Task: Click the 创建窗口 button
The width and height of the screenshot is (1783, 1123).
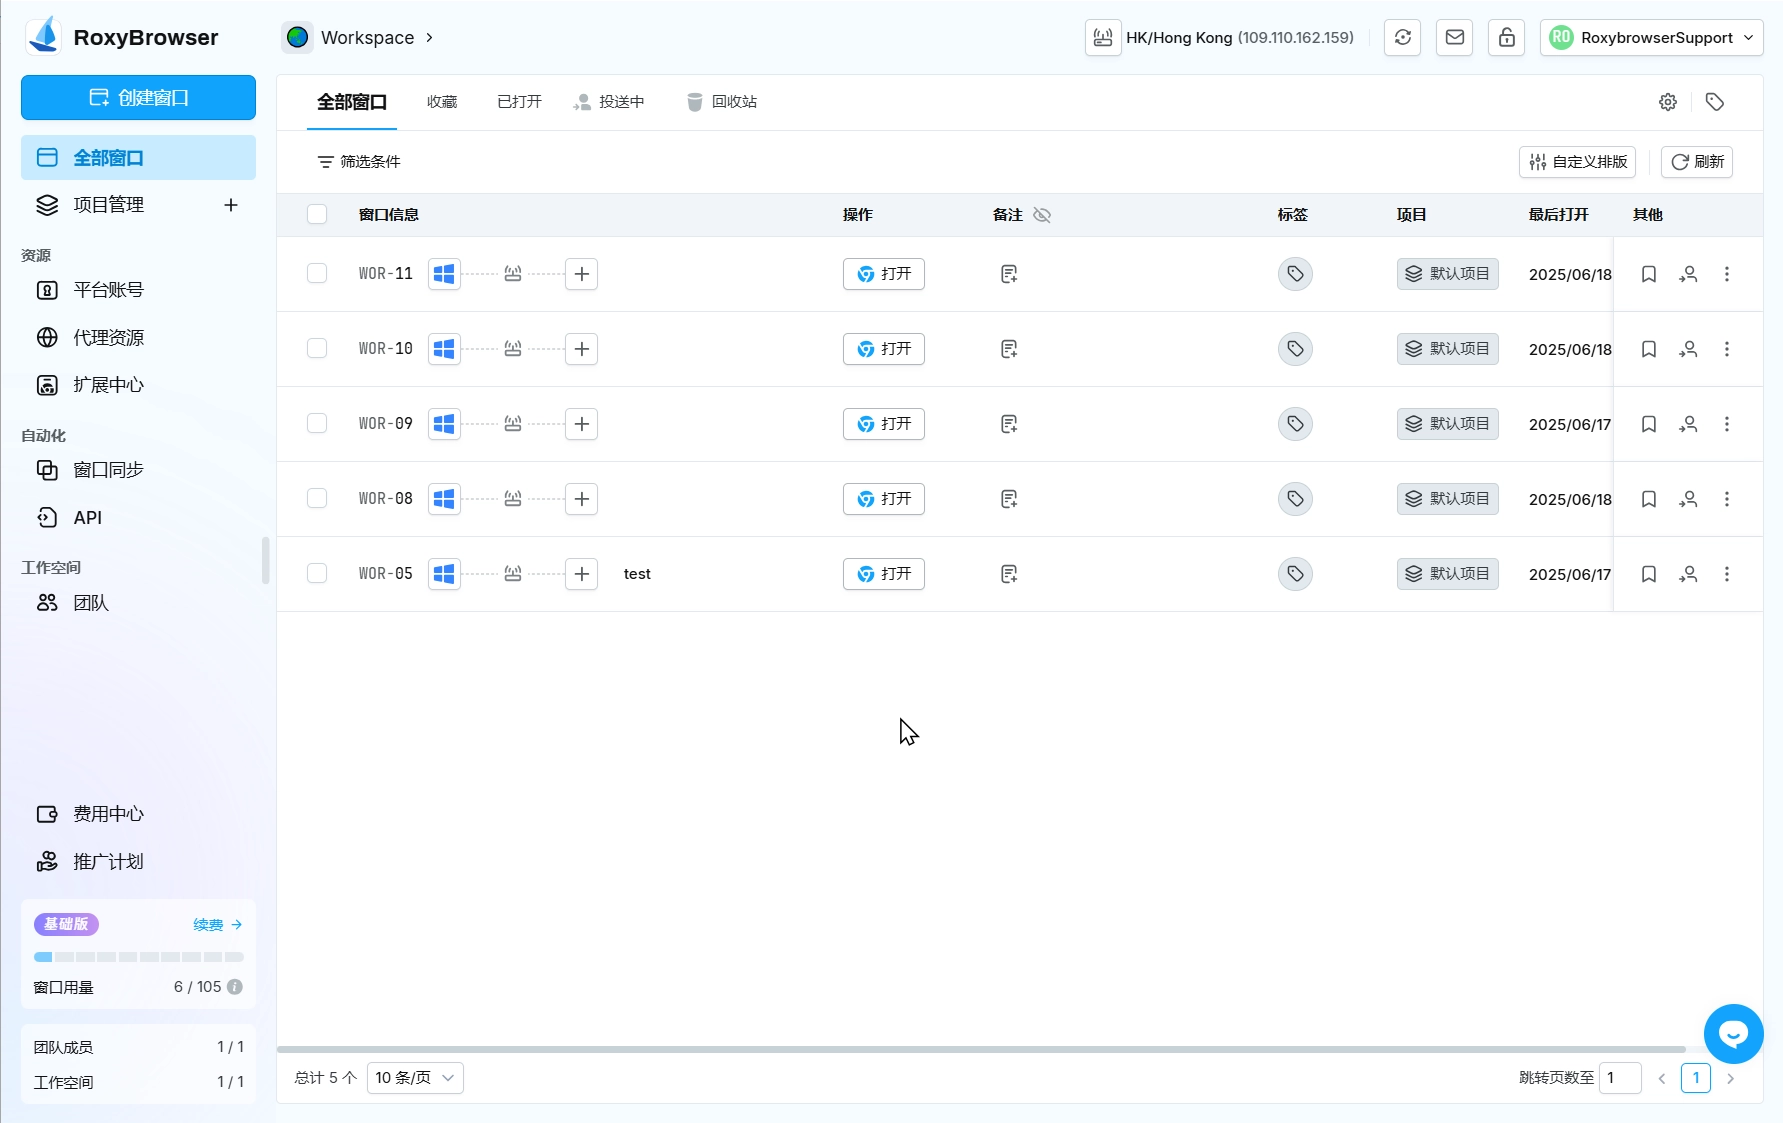Action: click(138, 98)
